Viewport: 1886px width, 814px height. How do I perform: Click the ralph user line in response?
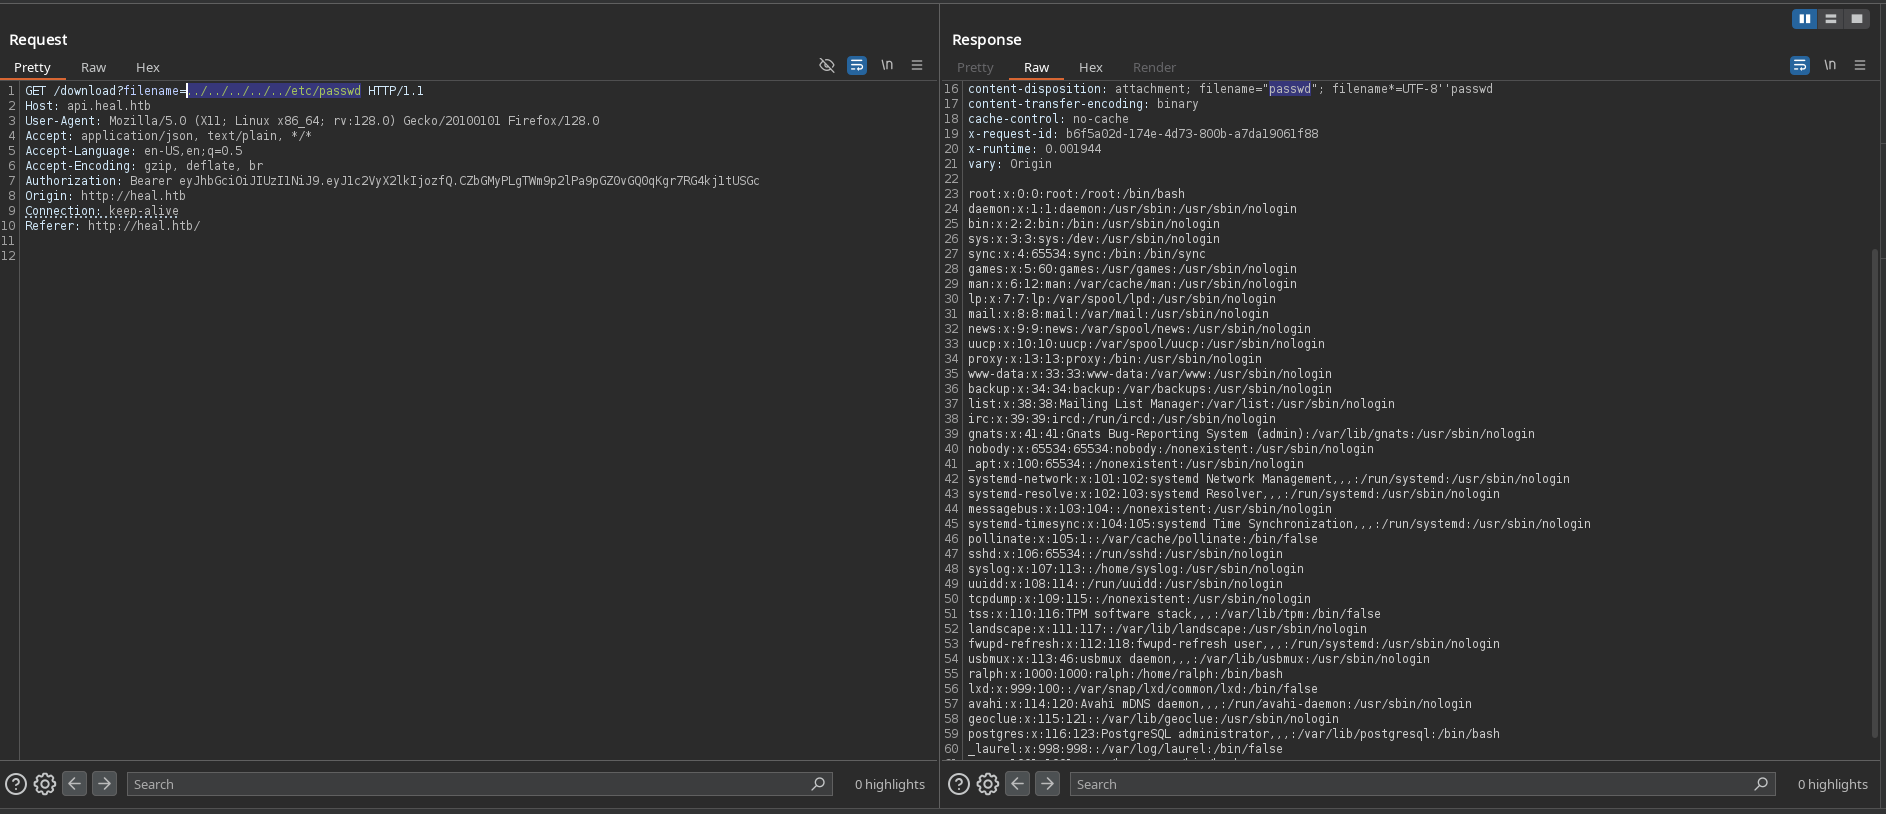pyautogui.click(x=1125, y=674)
